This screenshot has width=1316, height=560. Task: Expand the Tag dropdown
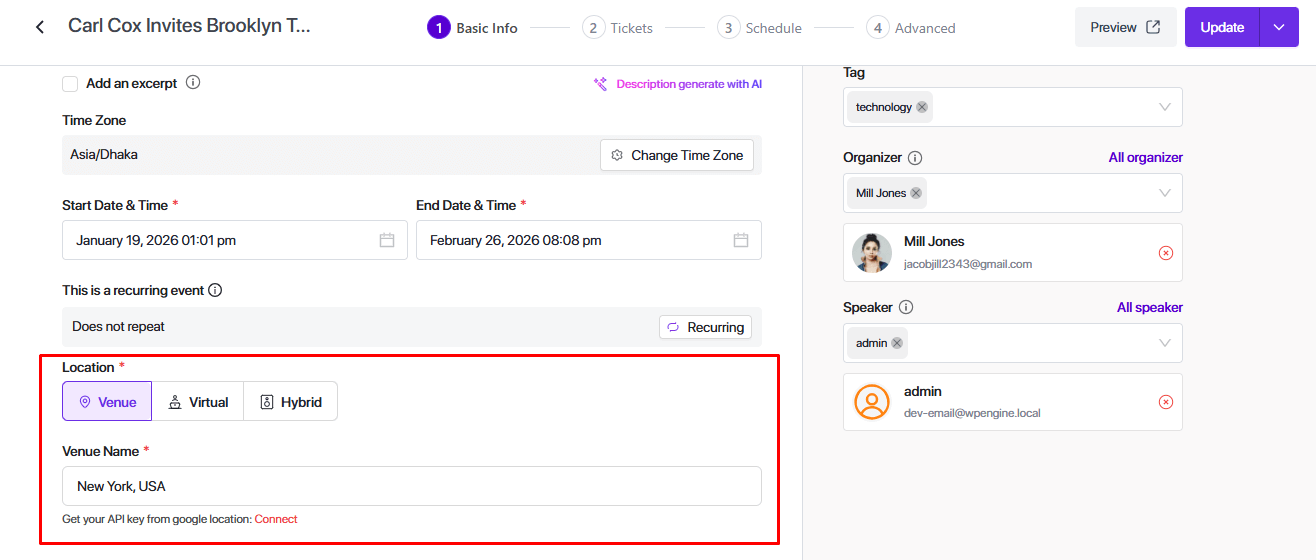pos(1165,107)
